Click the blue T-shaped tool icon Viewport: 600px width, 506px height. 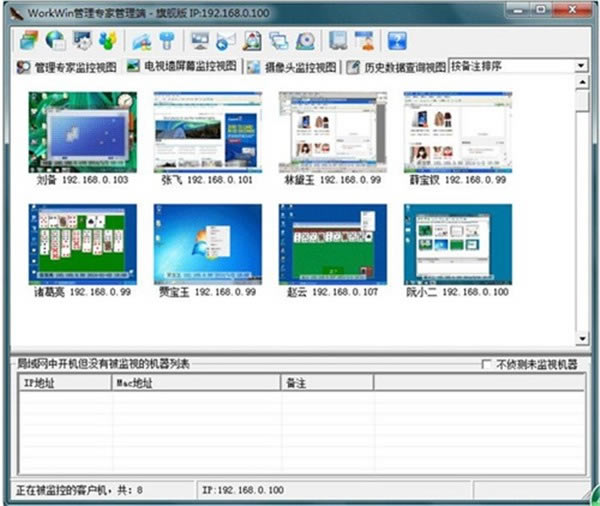tap(167, 41)
